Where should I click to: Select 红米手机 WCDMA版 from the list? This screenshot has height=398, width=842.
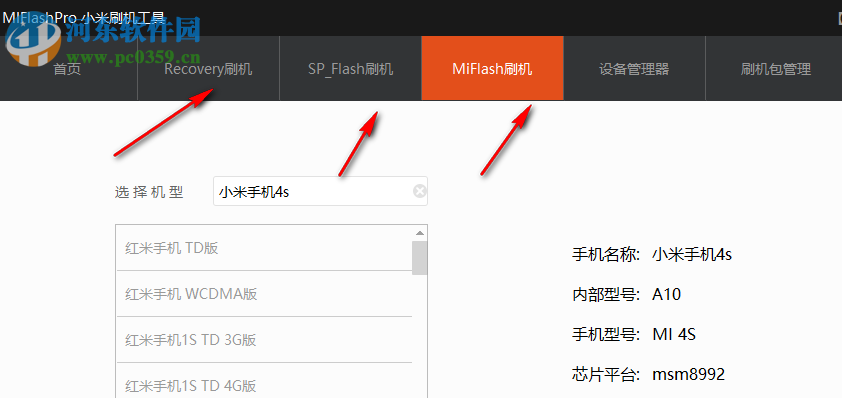point(264,294)
